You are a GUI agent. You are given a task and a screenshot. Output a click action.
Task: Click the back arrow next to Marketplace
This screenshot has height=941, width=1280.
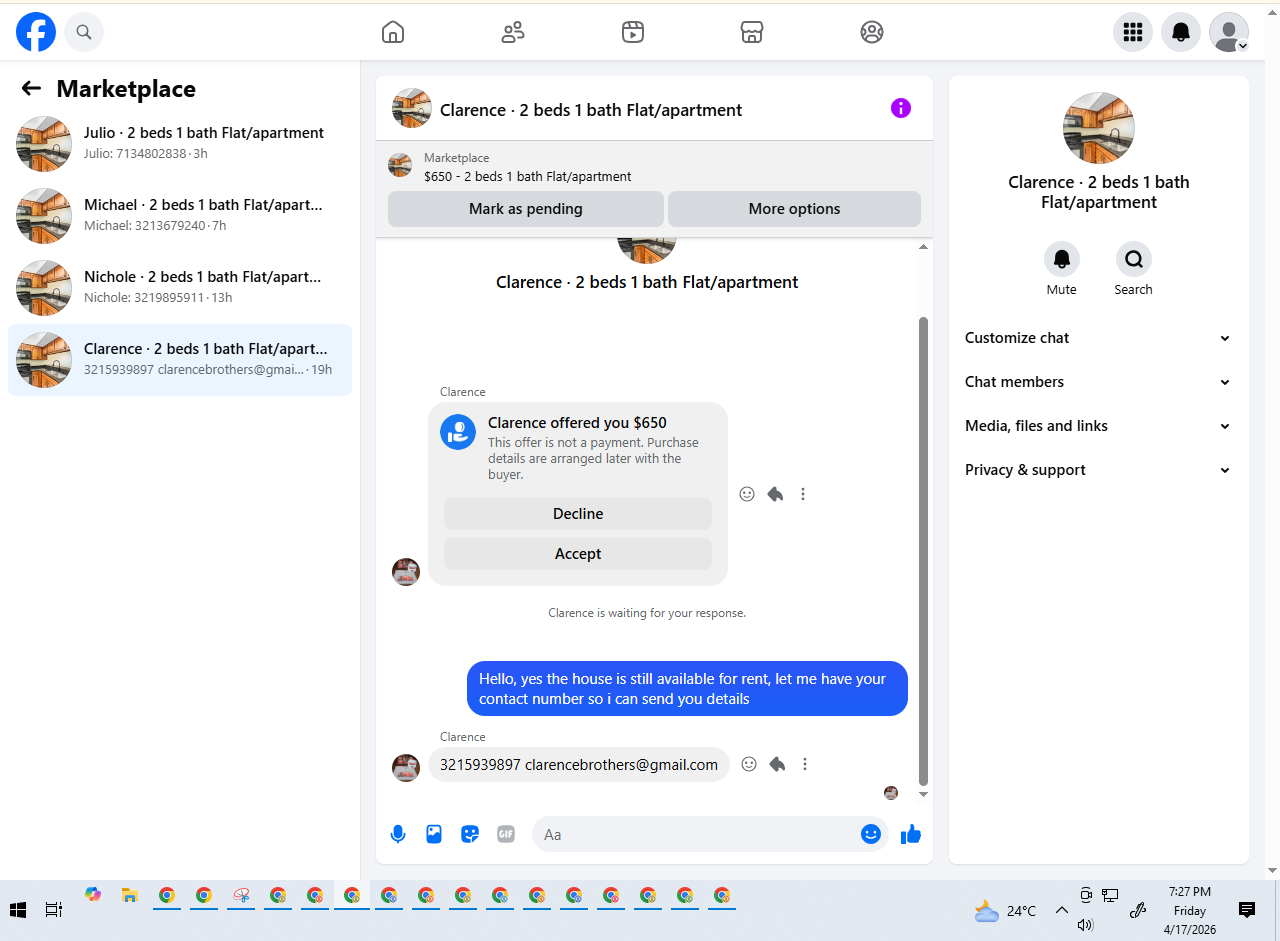[x=31, y=88]
